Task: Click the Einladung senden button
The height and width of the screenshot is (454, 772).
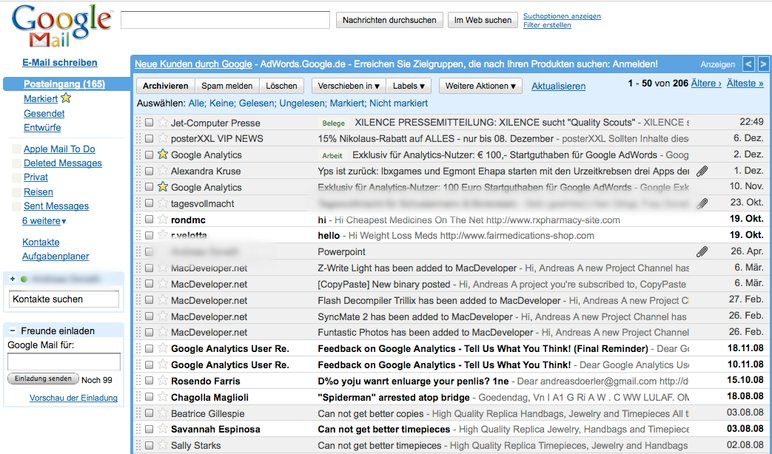Action: [43, 379]
